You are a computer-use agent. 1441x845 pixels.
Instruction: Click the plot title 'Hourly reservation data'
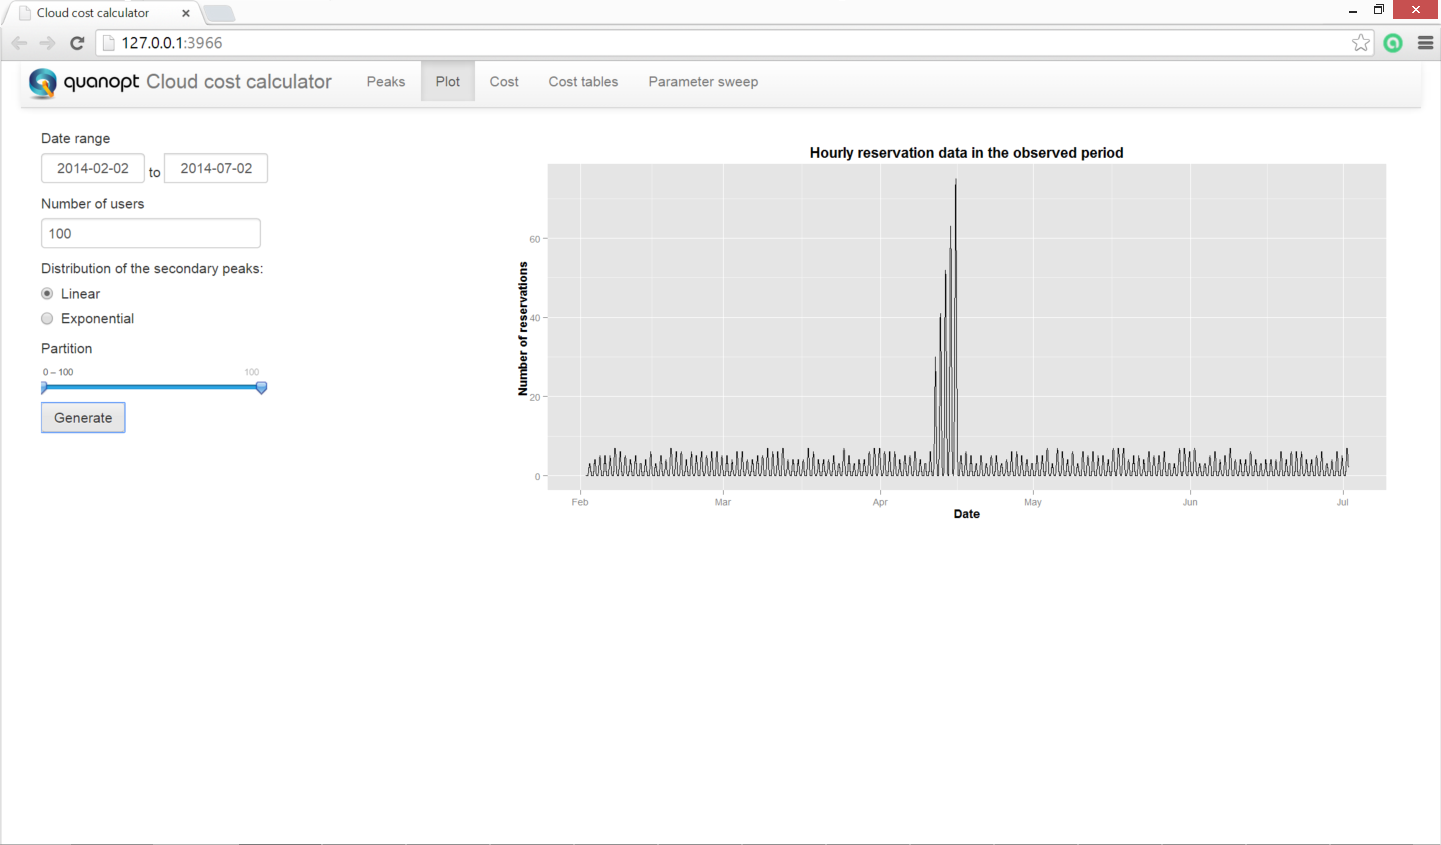point(966,153)
